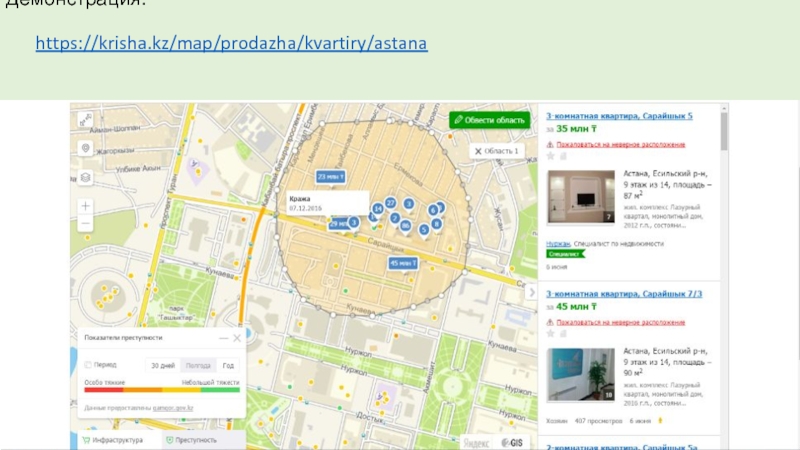Image resolution: width=800 pixels, height=450 pixels.
Task: Click cluster marker numbered 86
Action: click(x=405, y=226)
